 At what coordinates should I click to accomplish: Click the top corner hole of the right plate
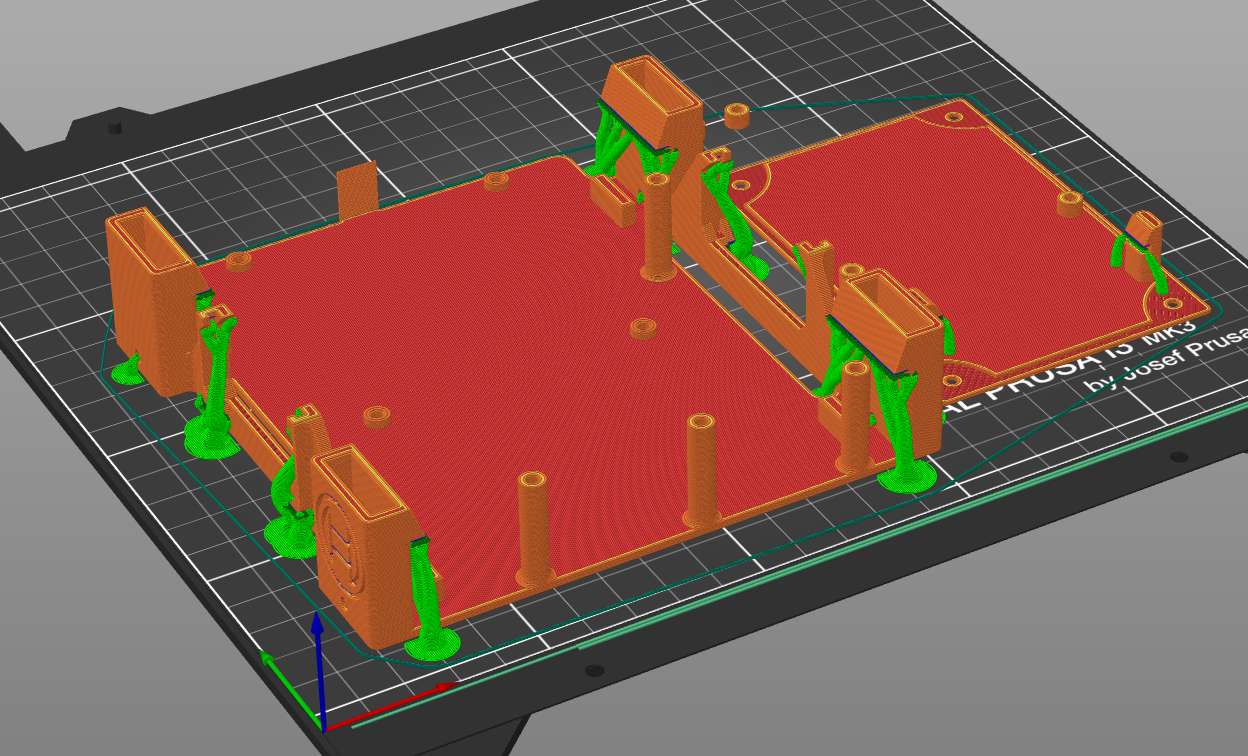point(955,117)
